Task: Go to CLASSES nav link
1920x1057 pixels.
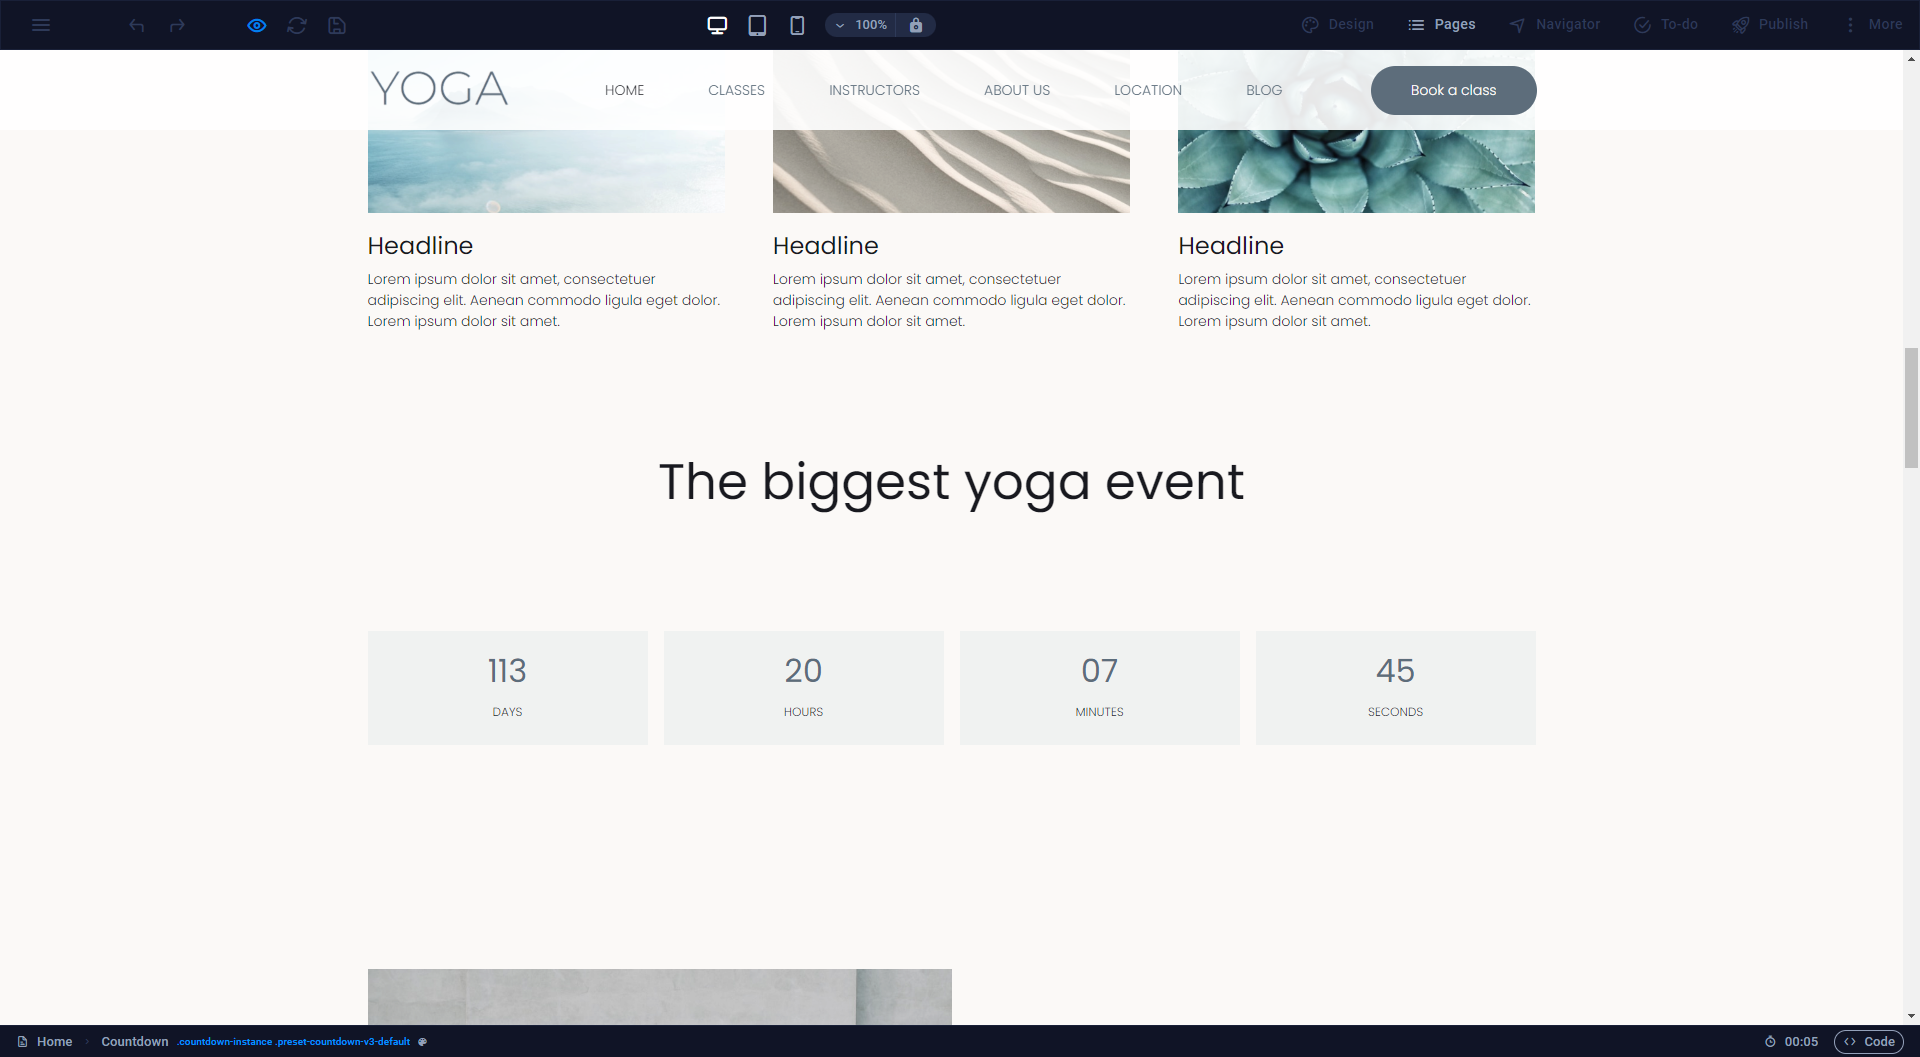Action: (x=736, y=90)
